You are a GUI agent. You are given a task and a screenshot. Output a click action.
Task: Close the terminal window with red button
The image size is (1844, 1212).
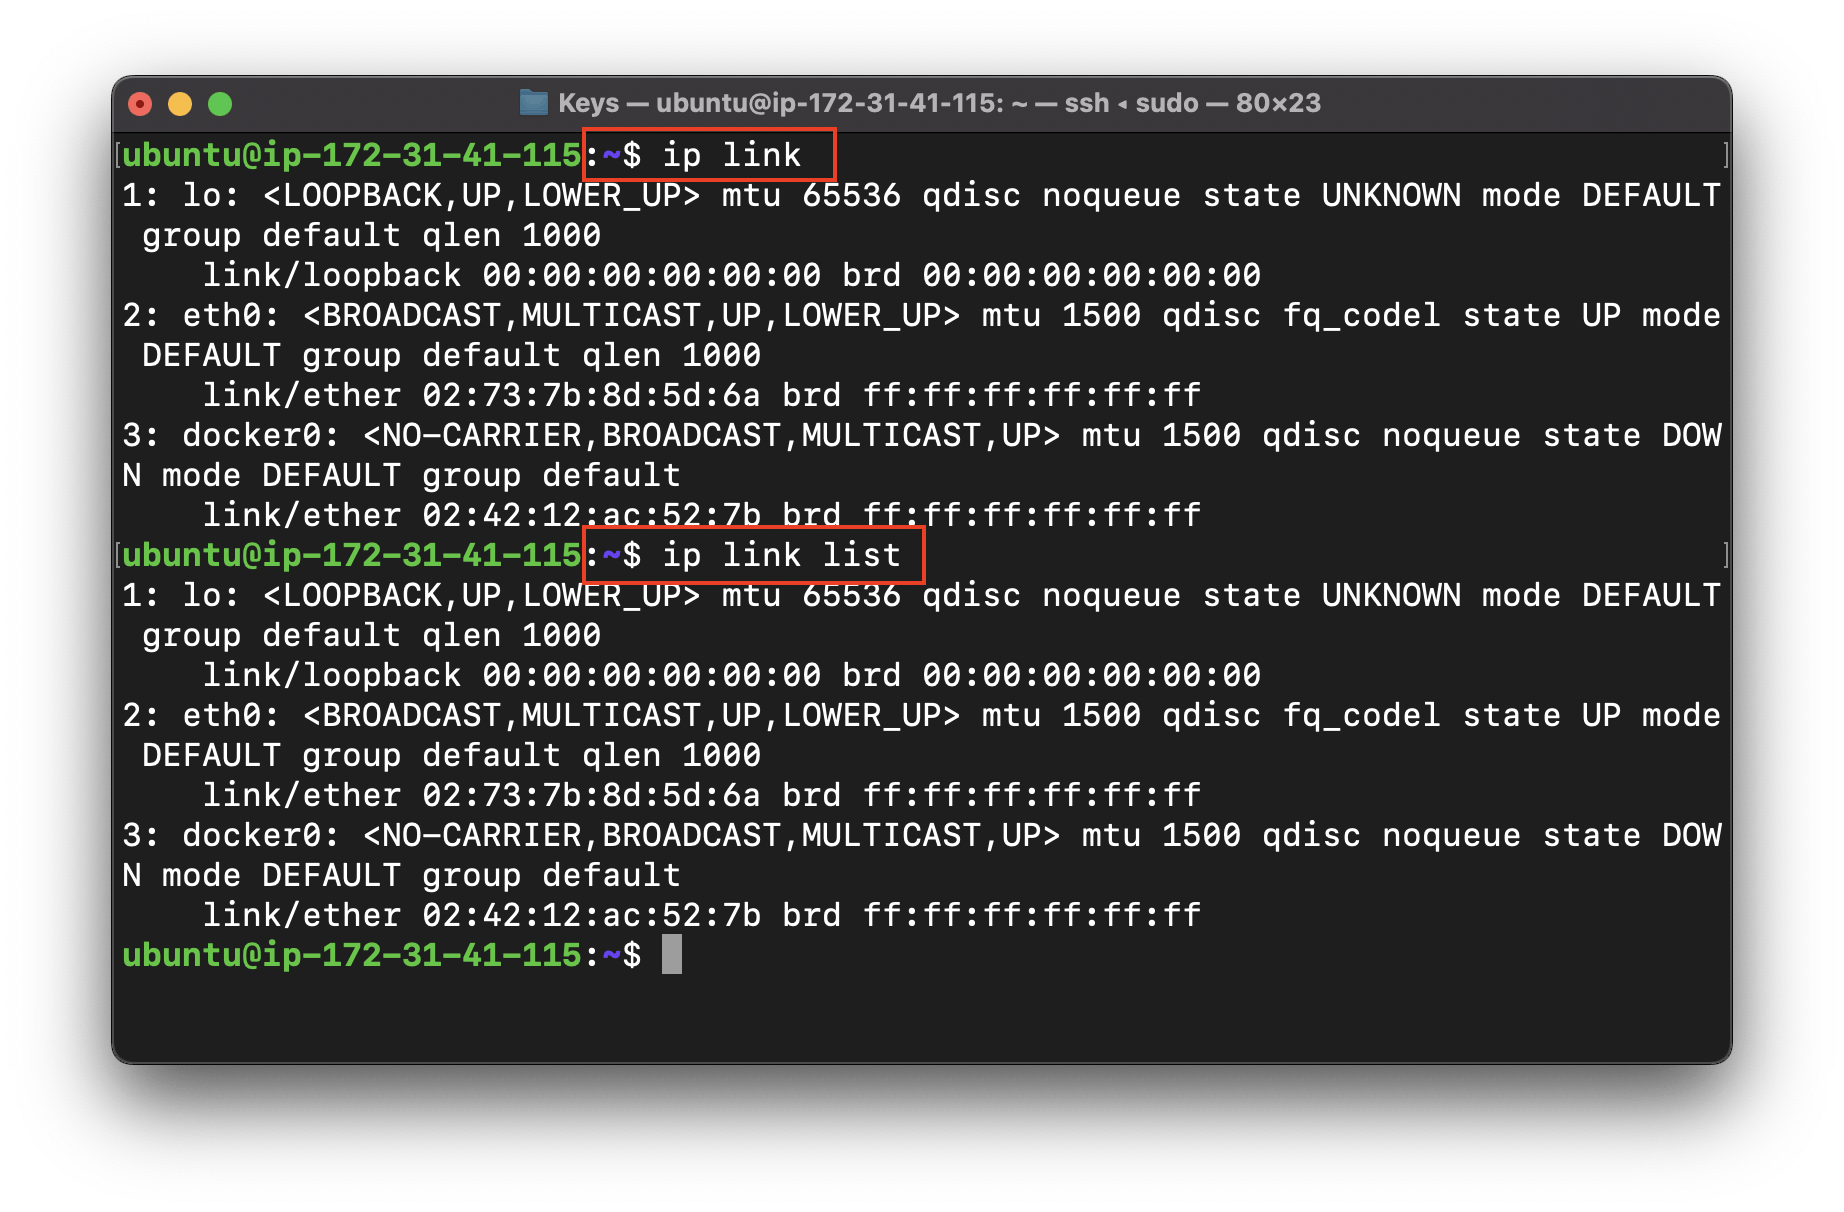141,104
